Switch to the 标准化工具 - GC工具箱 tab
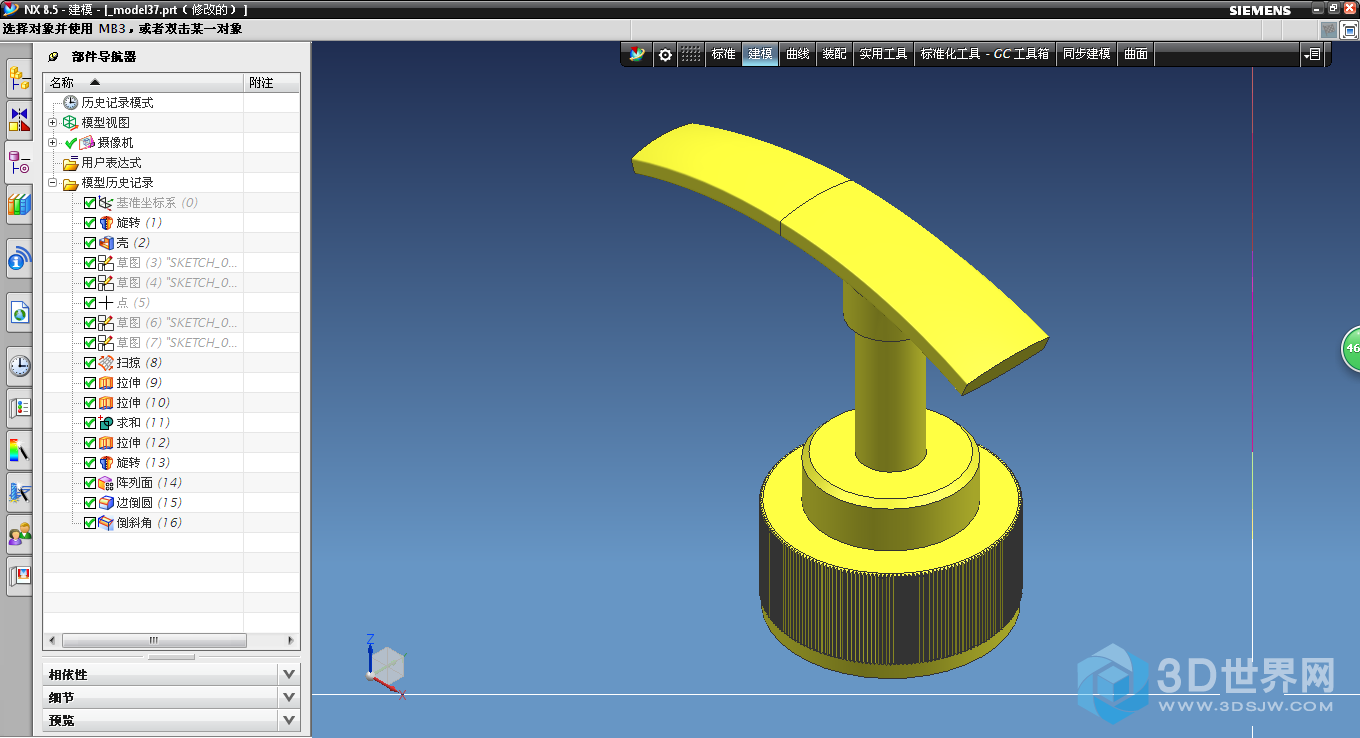Screen dimensions: 1360x738 click(985, 54)
